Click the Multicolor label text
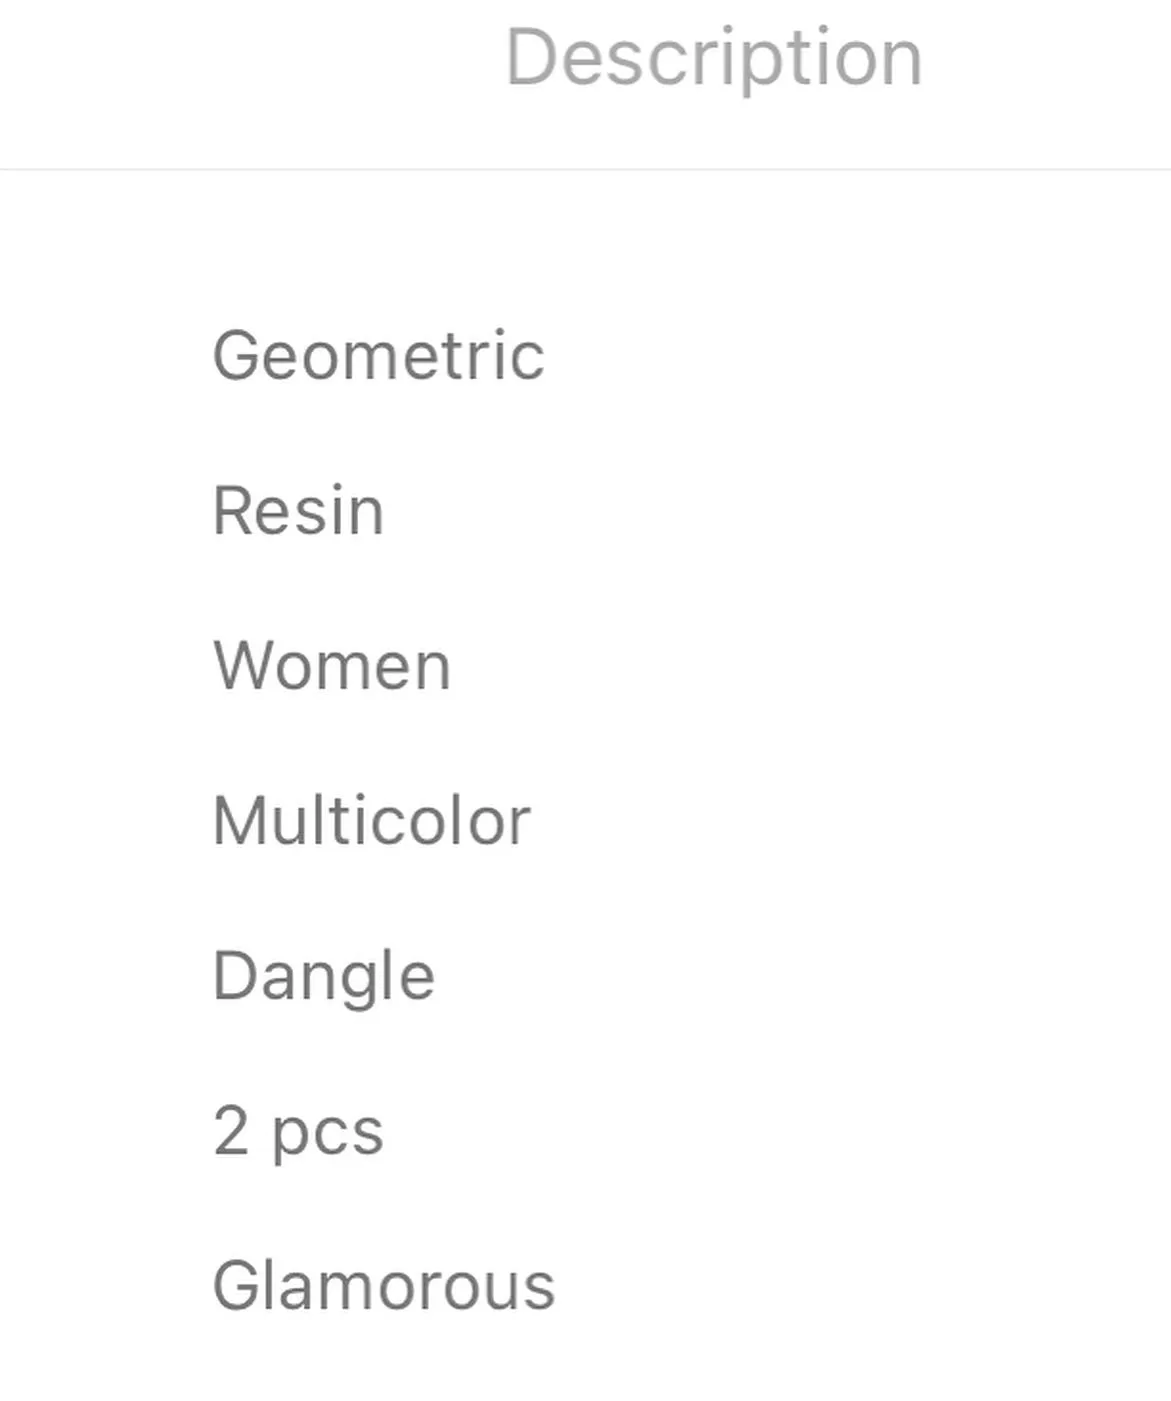The image size is (1171, 1401). (372, 821)
